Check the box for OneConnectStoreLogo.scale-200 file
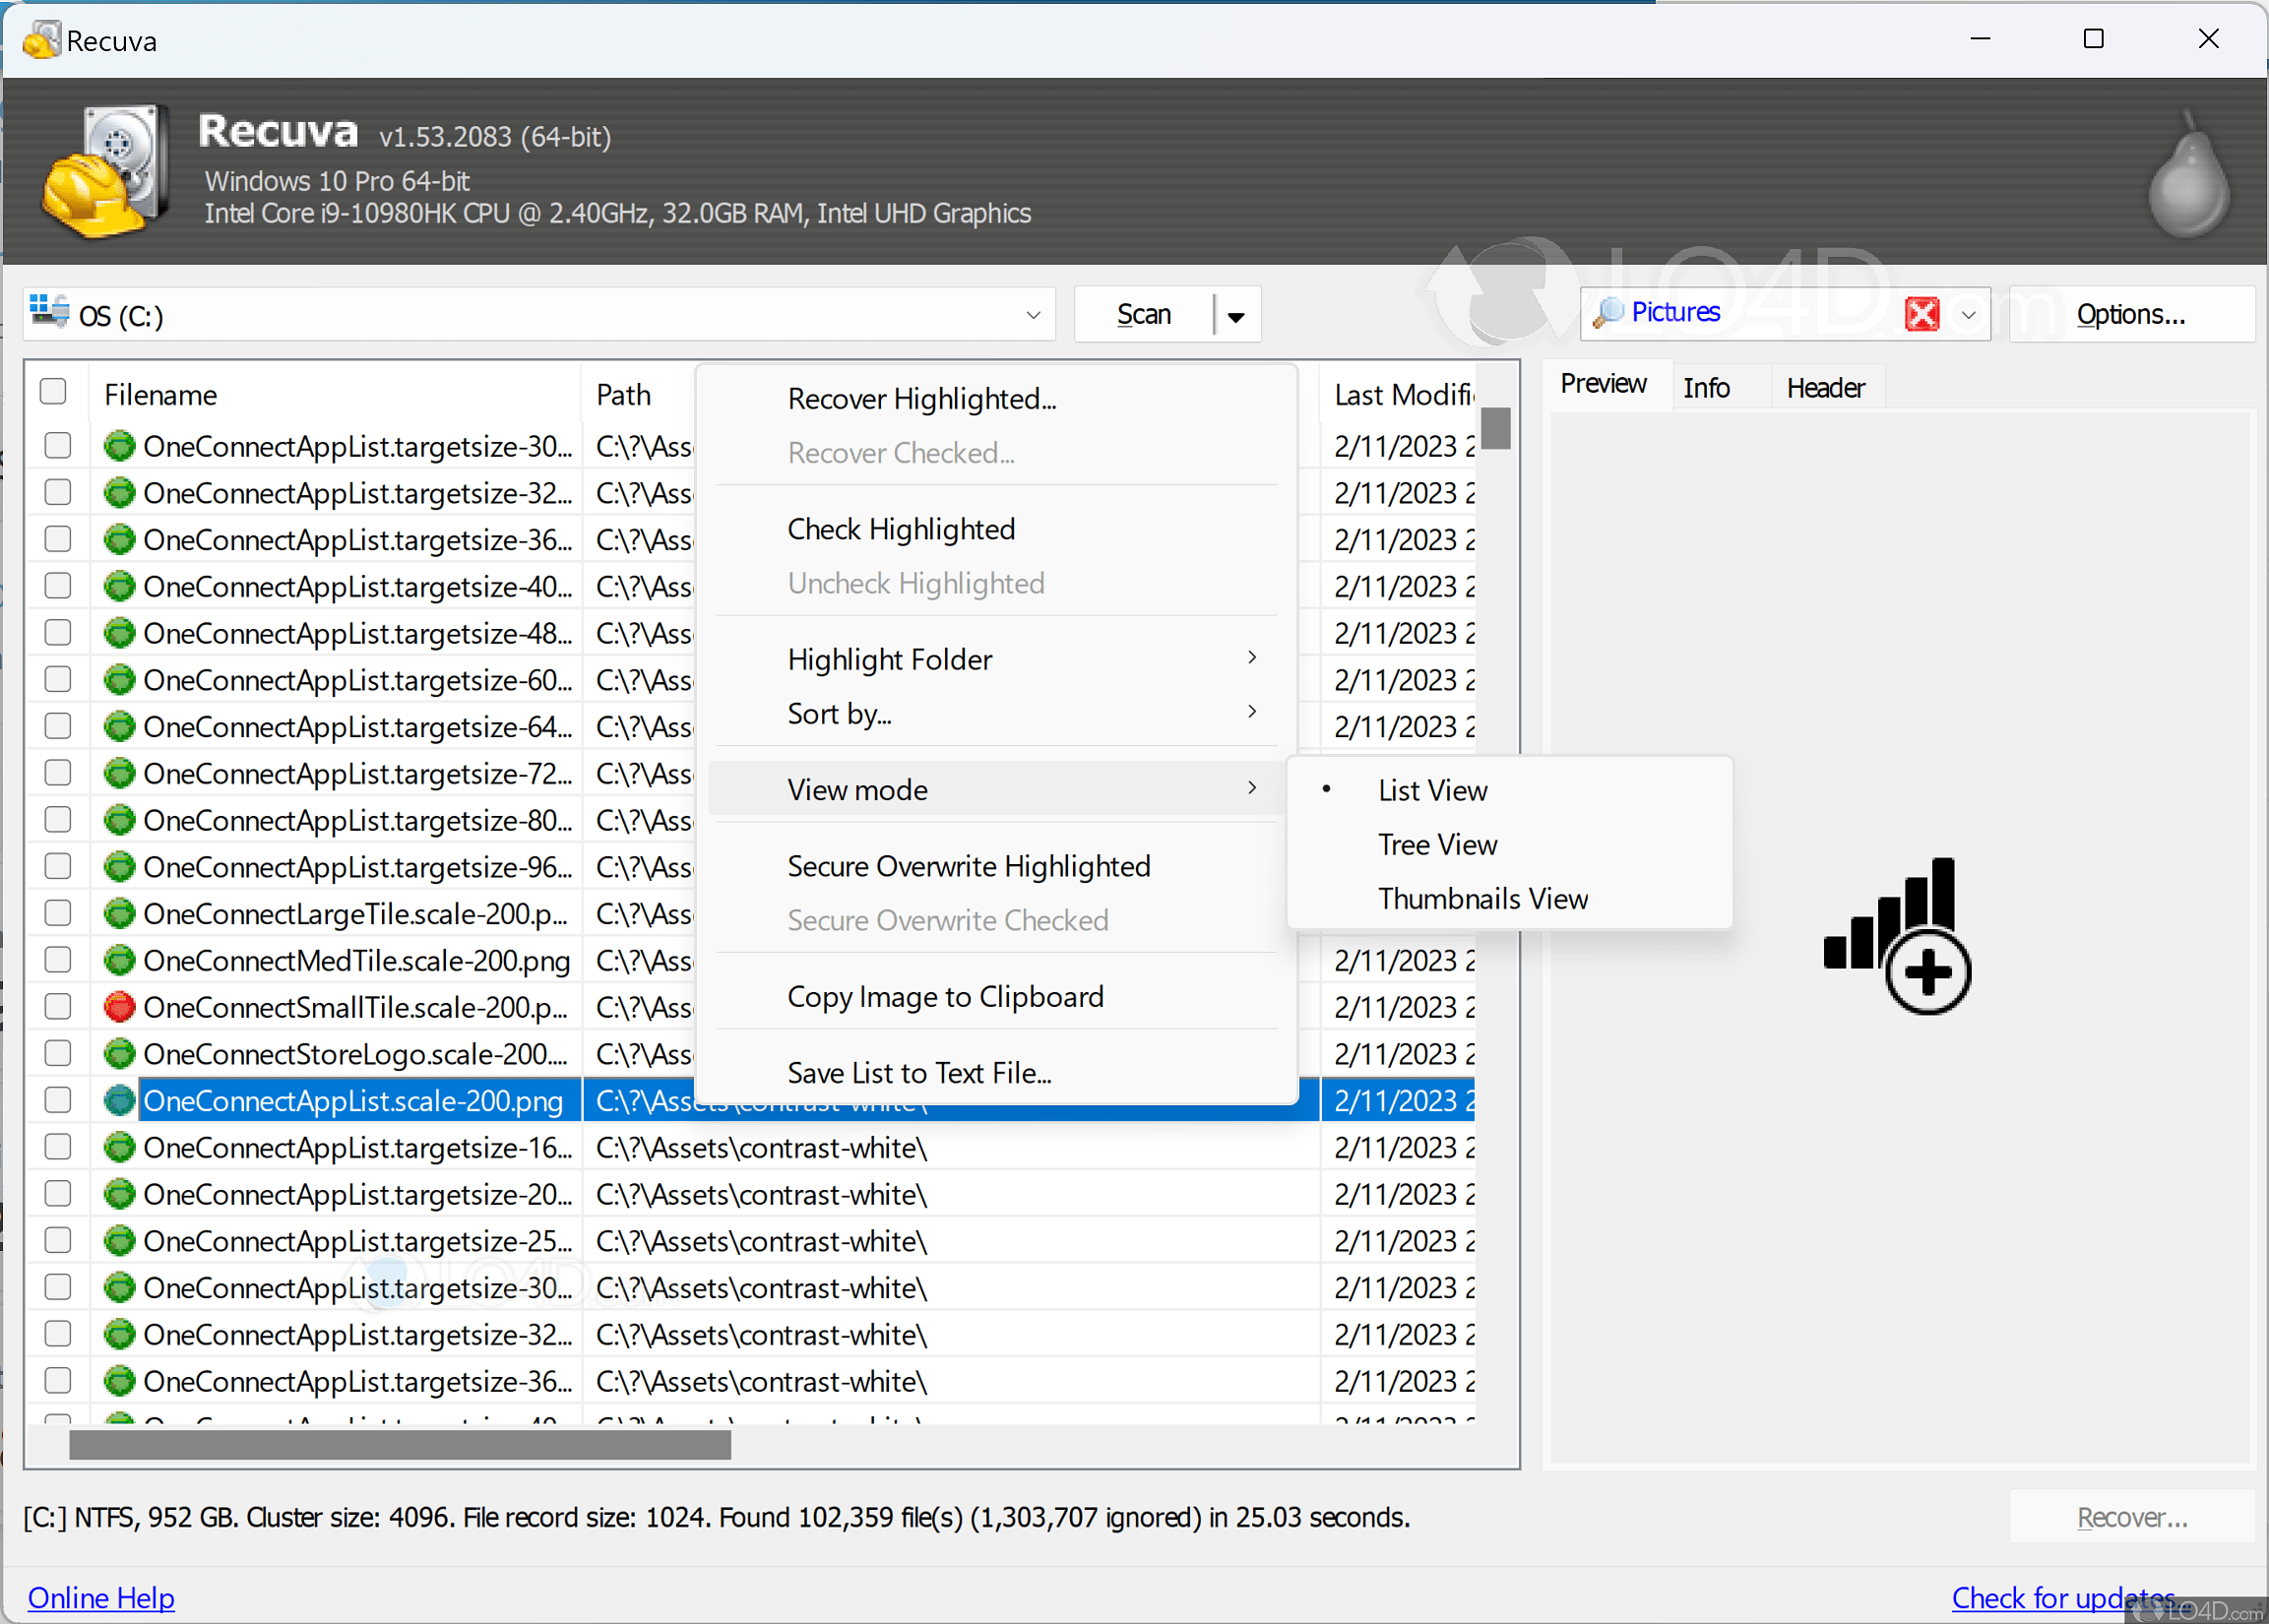Screen dimensions: 2269x1624 (x=58, y=1054)
